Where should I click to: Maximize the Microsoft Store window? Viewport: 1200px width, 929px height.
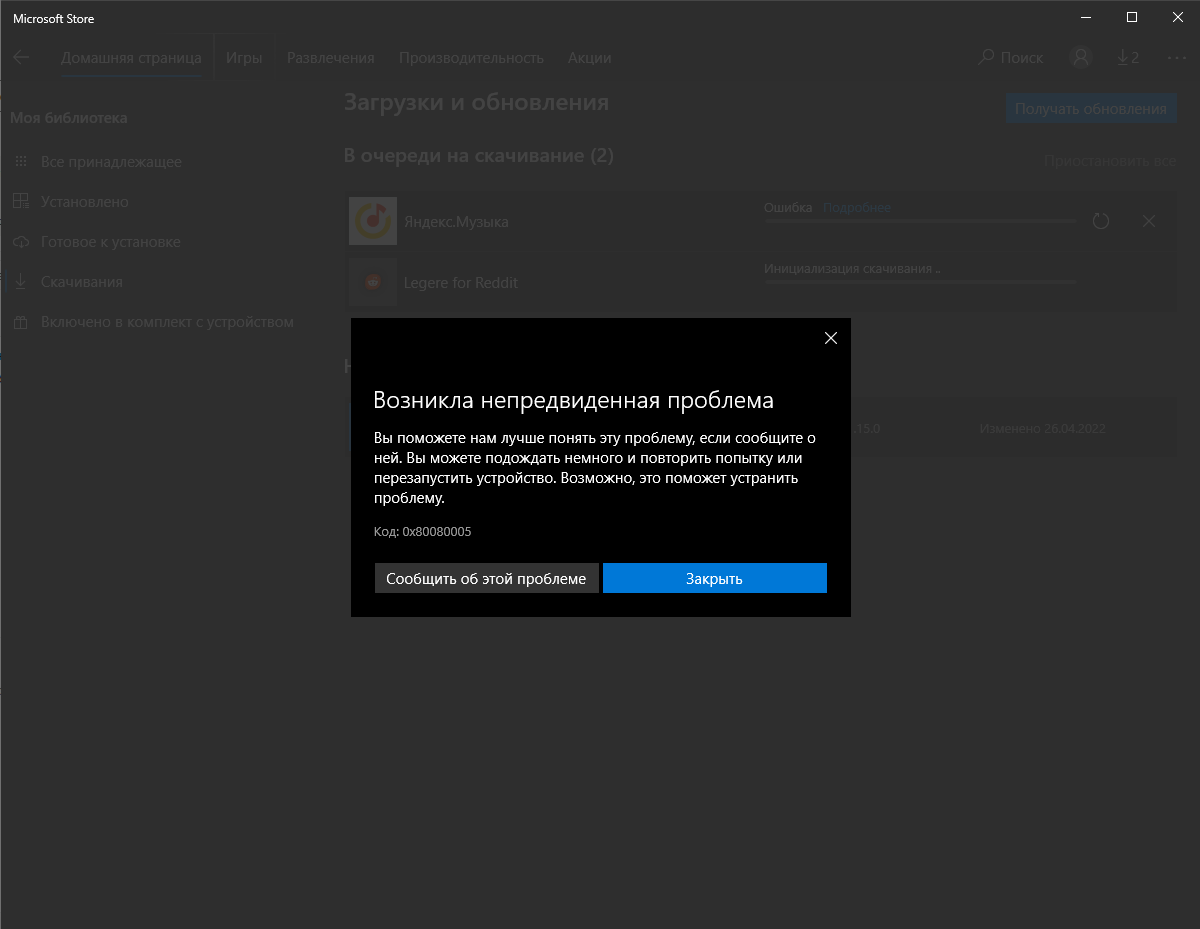1131,17
